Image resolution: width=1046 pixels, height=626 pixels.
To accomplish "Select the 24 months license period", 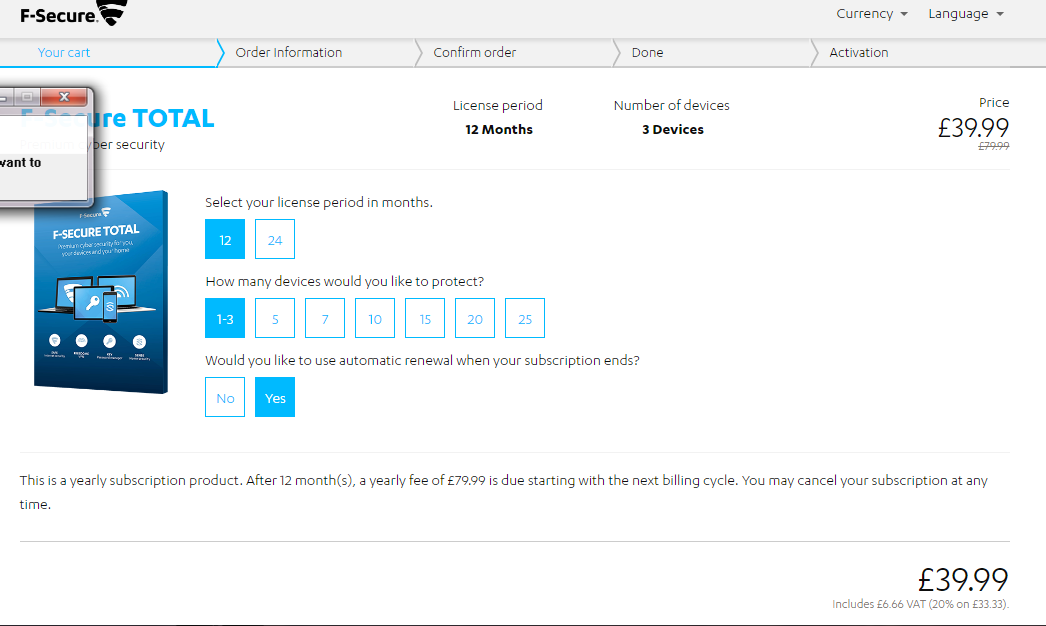I will [x=275, y=239].
